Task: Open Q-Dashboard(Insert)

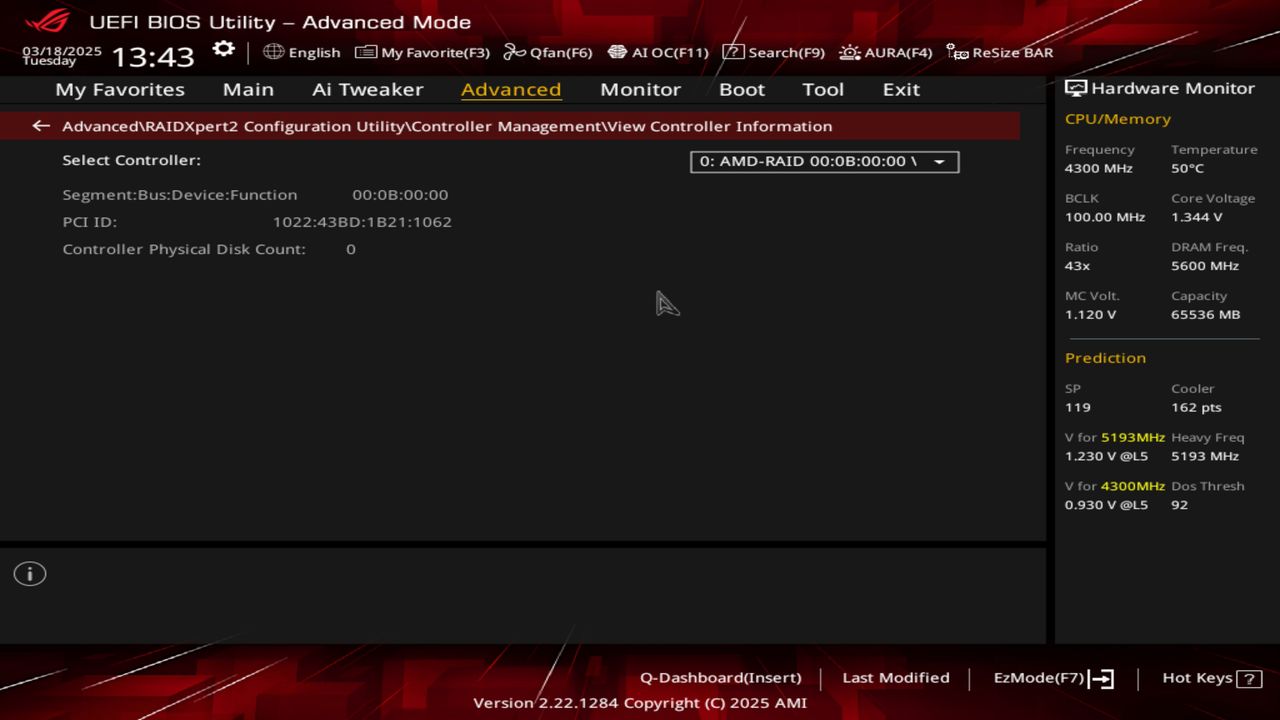Action: pyautogui.click(x=720, y=678)
